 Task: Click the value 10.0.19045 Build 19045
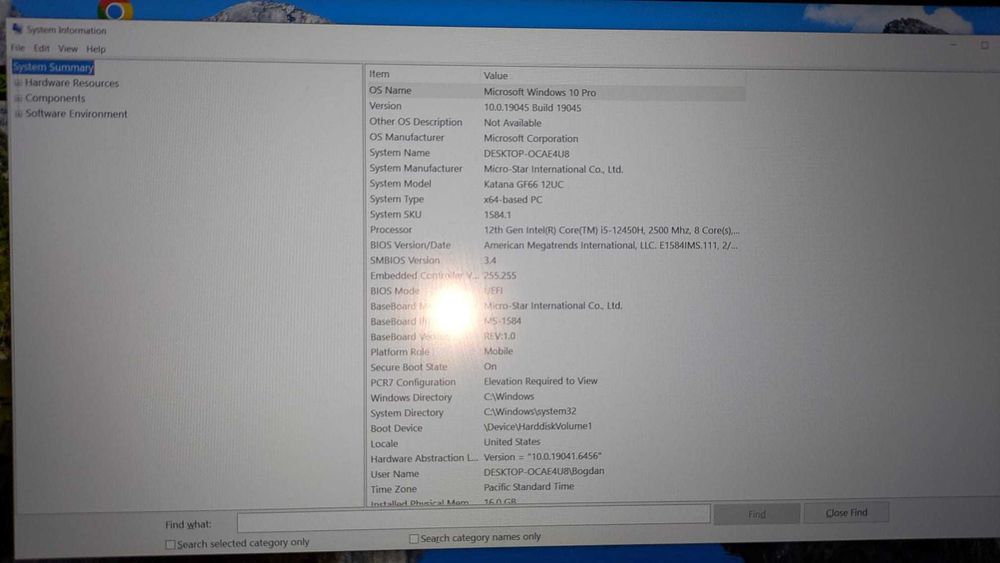point(532,108)
